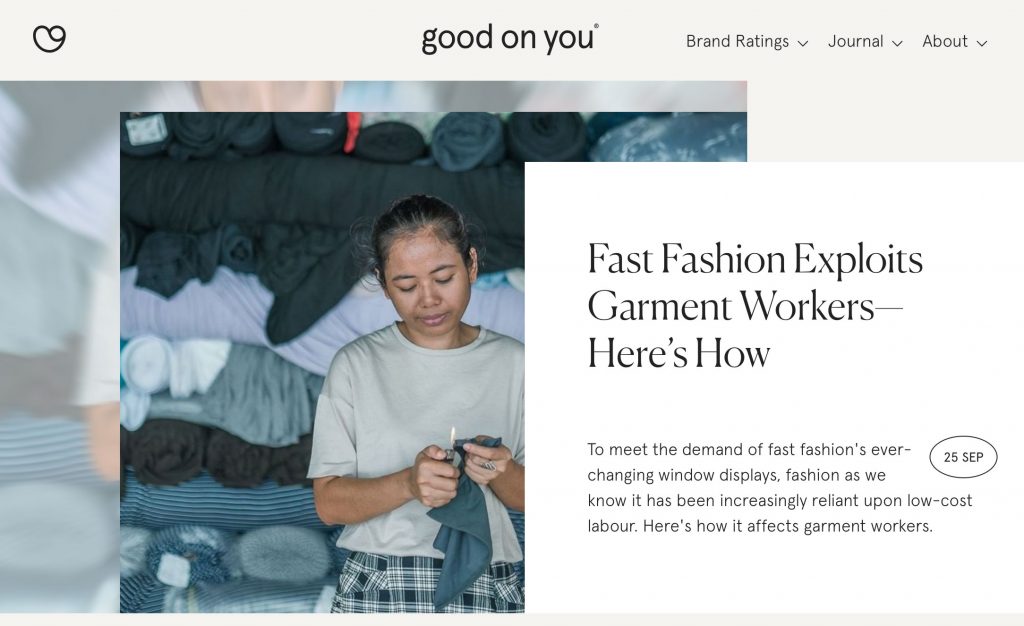Open the Brand Ratings menu
Image resolution: width=1024 pixels, height=626 pixels.
737,41
